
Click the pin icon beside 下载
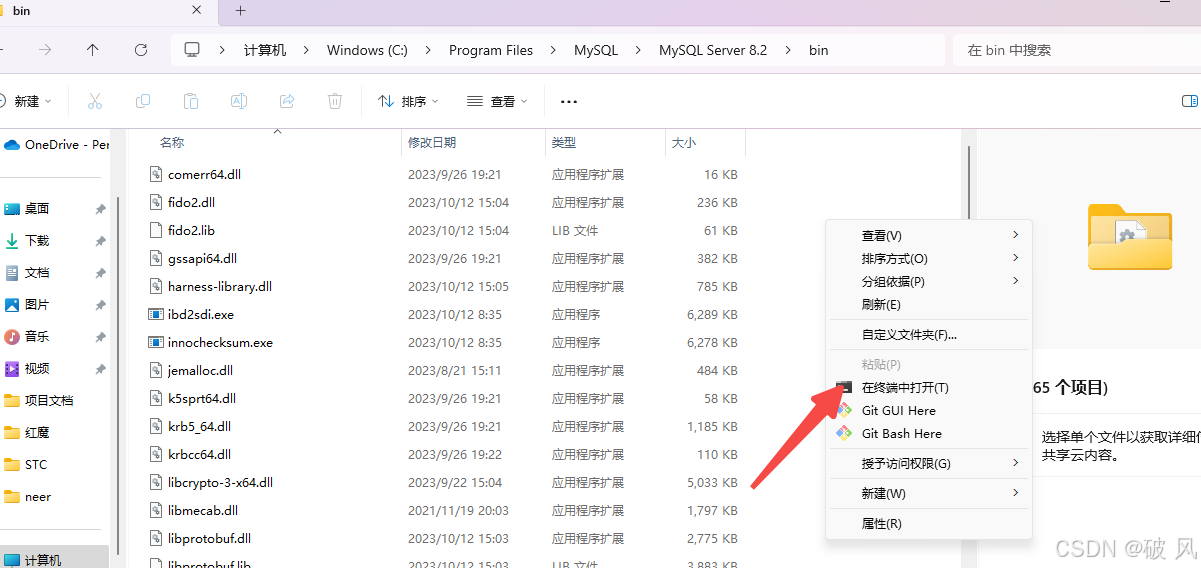pos(100,241)
